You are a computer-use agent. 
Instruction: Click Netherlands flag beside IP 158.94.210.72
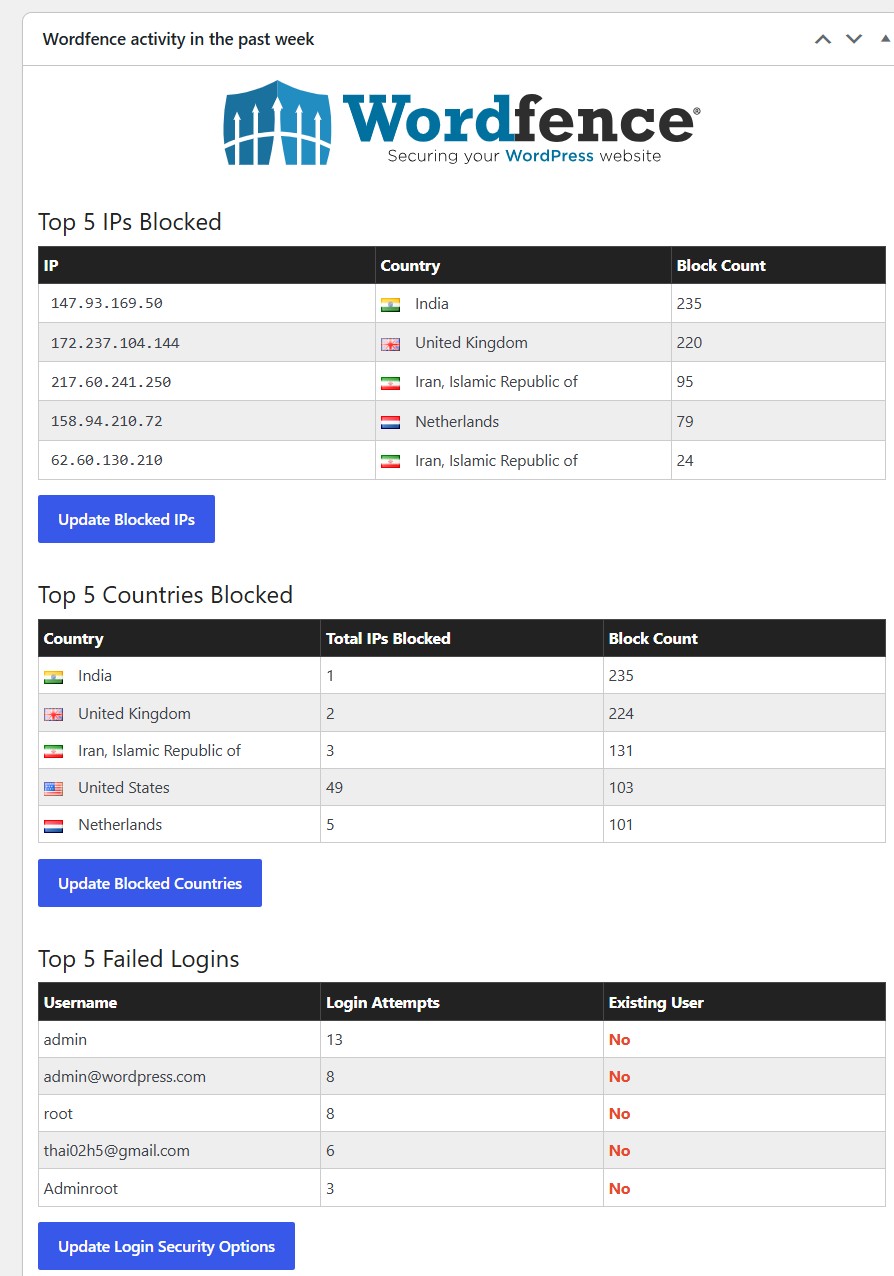[x=390, y=423]
